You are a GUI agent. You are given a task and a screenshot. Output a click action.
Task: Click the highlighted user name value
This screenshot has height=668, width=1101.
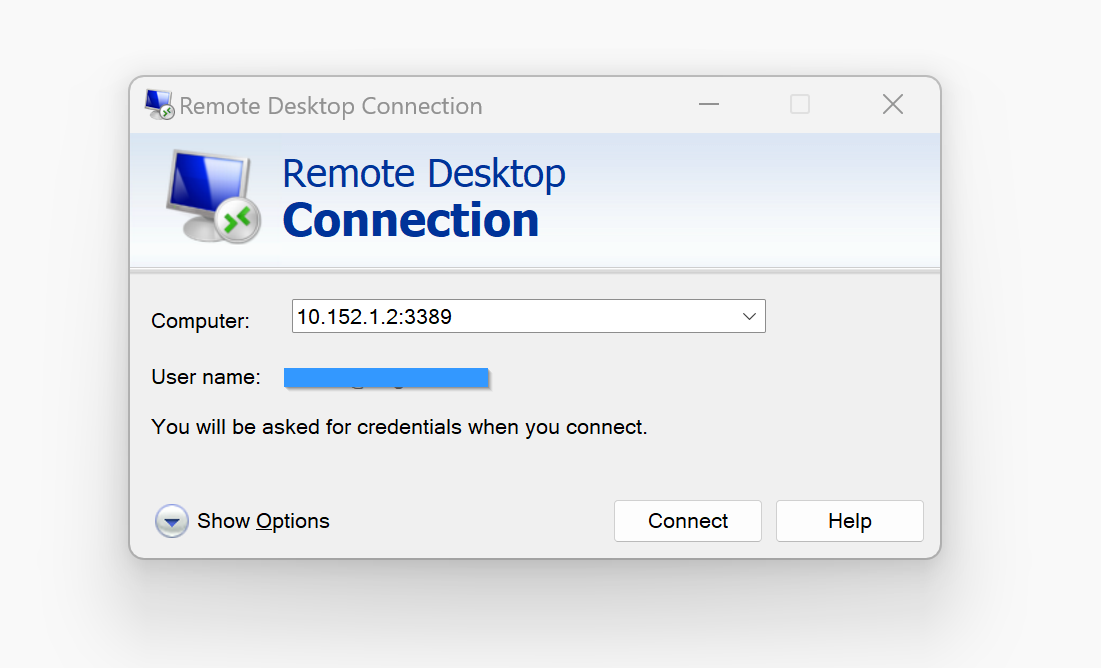pyautogui.click(x=385, y=377)
